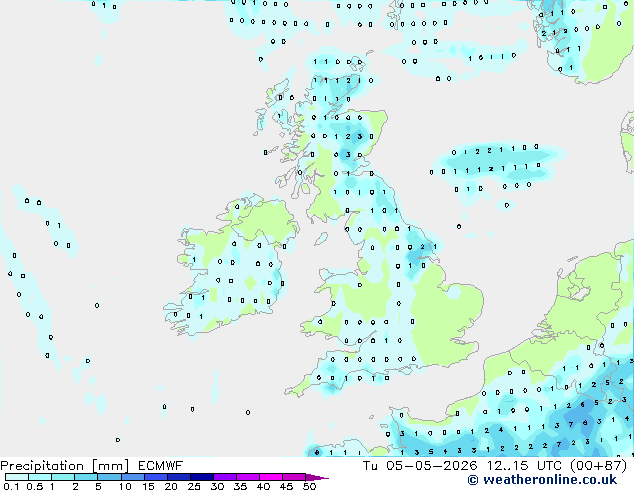634x490 pixels.
Task: Click the "(00+87)" forecast offset text
Action: tap(598, 466)
